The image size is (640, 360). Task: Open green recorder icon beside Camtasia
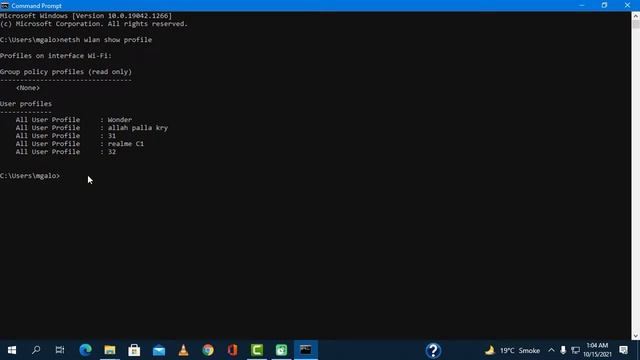tap(281, 350)
